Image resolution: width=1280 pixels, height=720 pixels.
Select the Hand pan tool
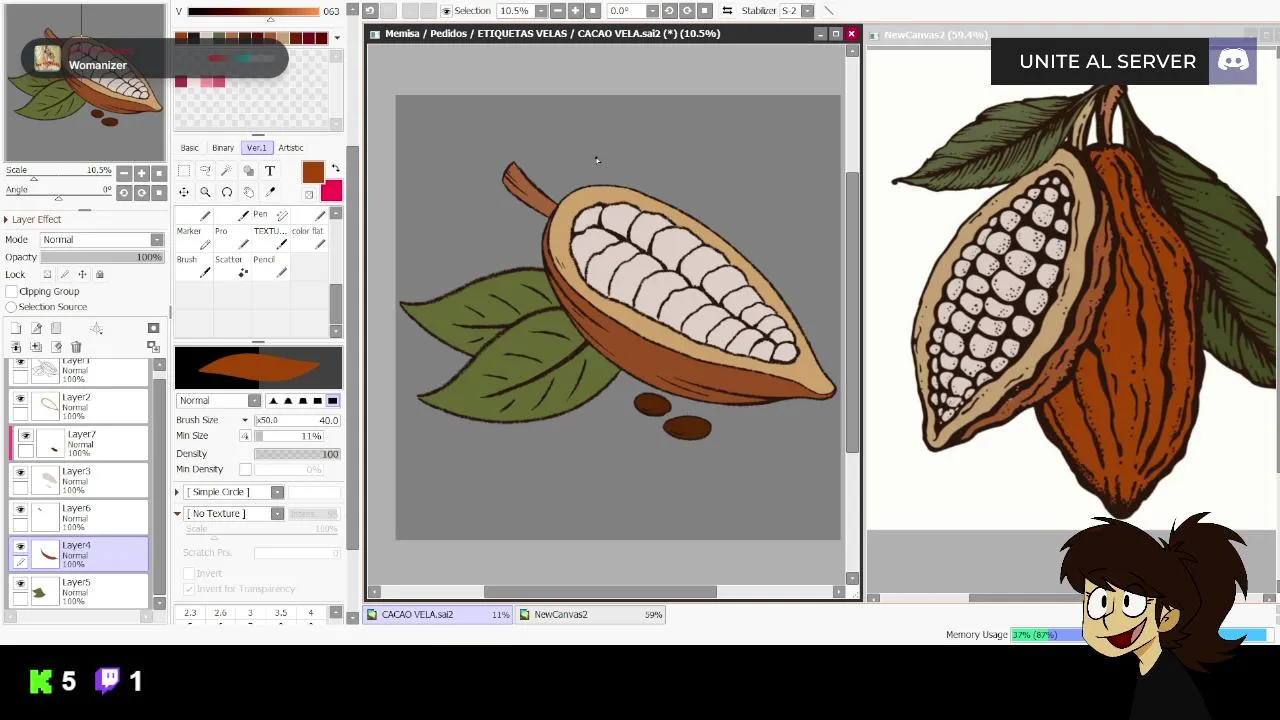248,192
